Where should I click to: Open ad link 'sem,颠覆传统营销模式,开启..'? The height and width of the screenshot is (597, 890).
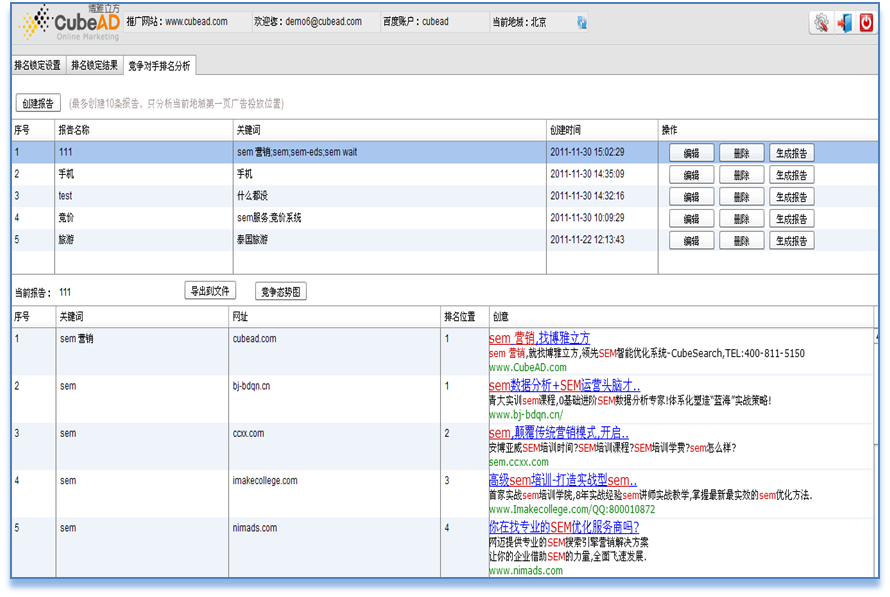(x=559, y=433)
